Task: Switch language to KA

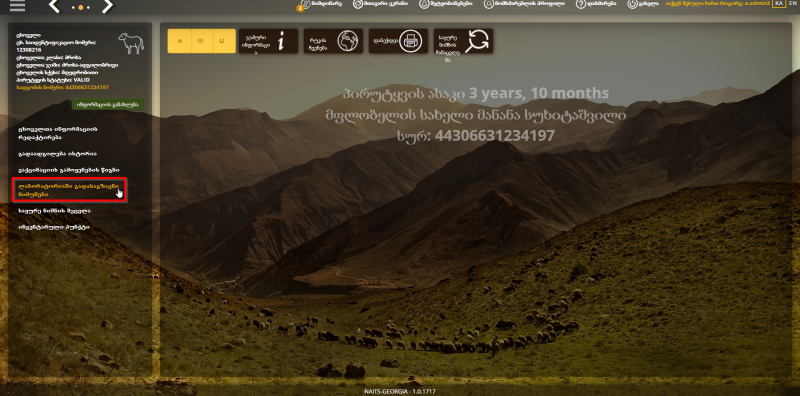Action: tap(779, 4)
